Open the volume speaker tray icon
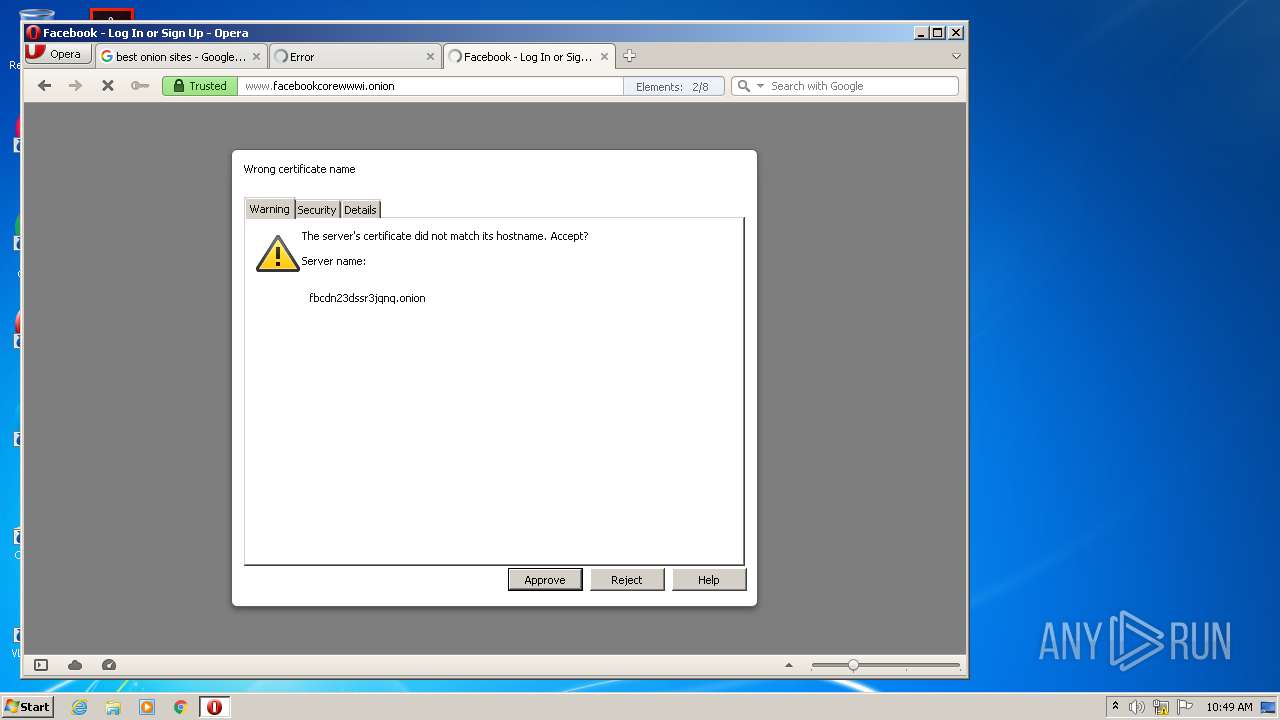 click(x=1137, y=707)
